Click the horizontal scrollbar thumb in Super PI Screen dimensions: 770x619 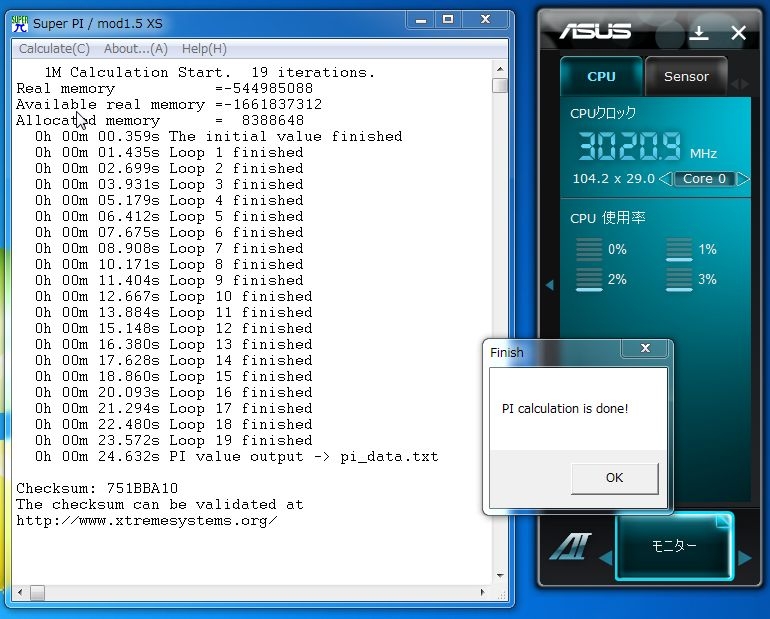coord(37,592)
